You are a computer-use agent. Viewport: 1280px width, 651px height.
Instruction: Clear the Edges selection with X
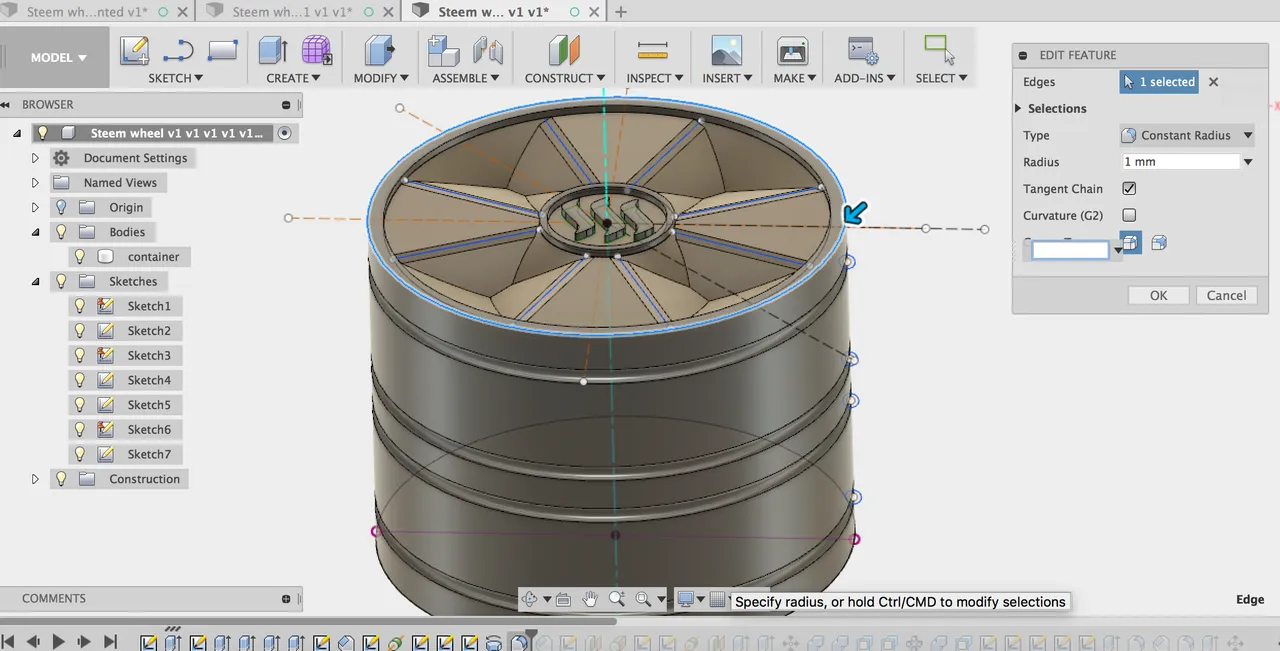pos(1214,82)
